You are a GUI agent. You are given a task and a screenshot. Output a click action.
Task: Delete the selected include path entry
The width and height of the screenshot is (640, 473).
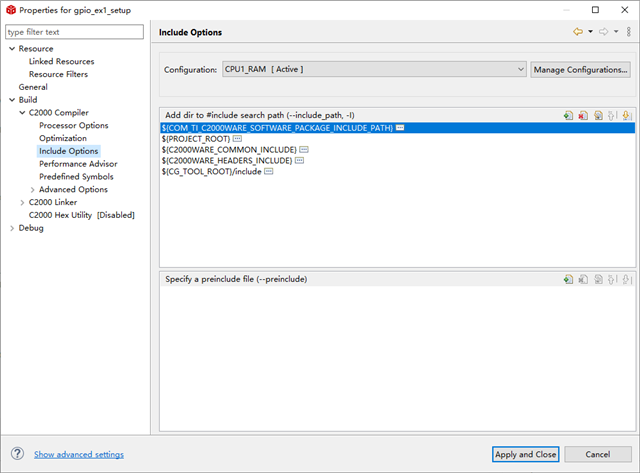582,115
